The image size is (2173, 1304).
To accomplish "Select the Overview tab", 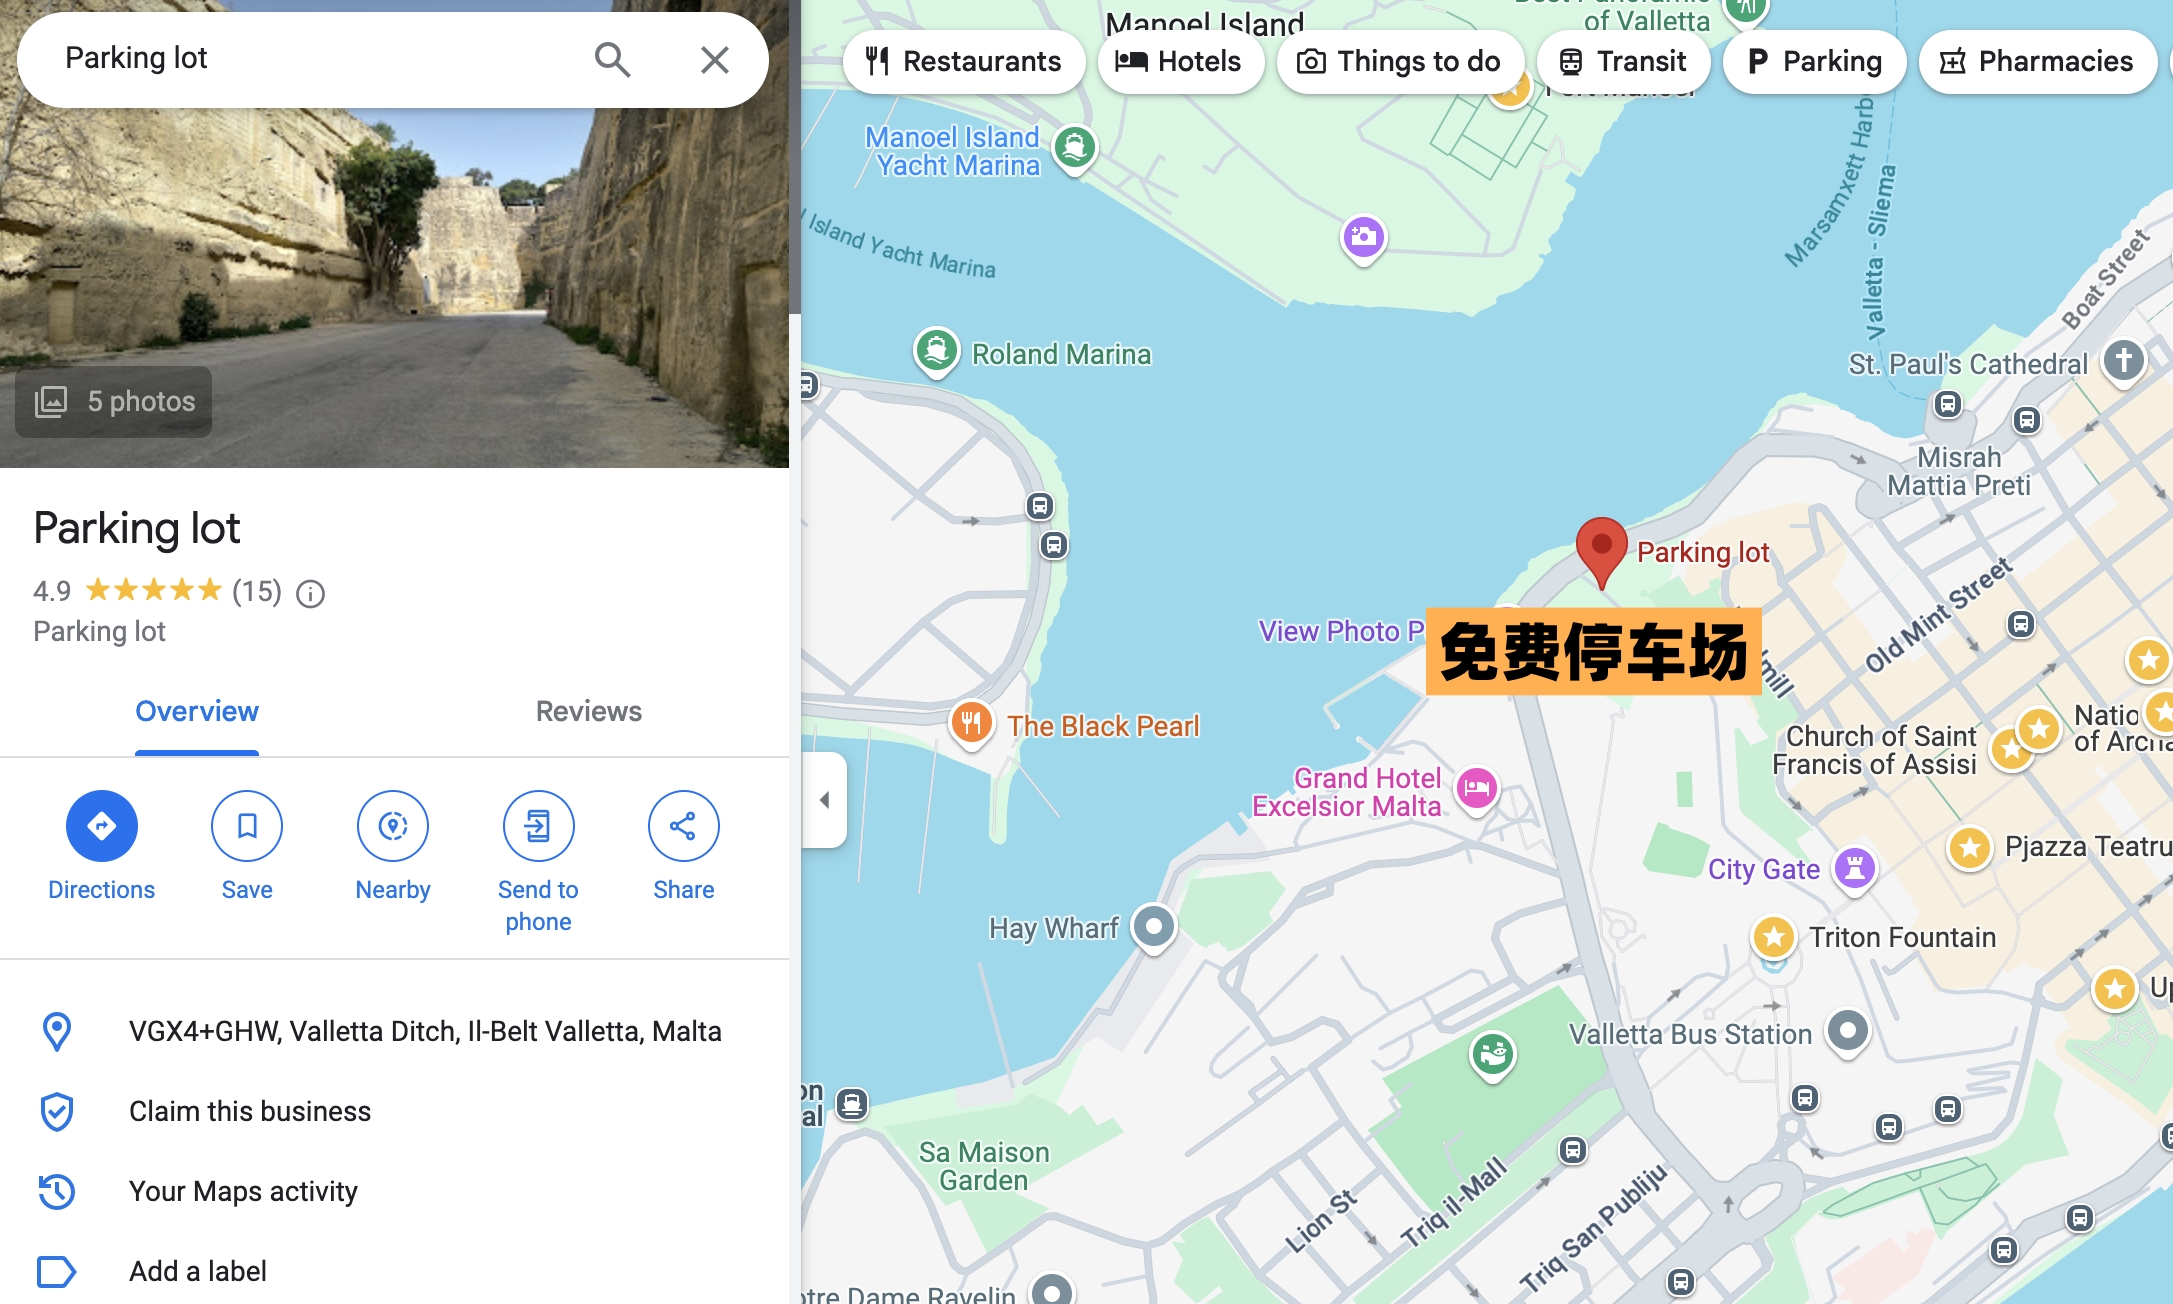I will tap(197, 712).
